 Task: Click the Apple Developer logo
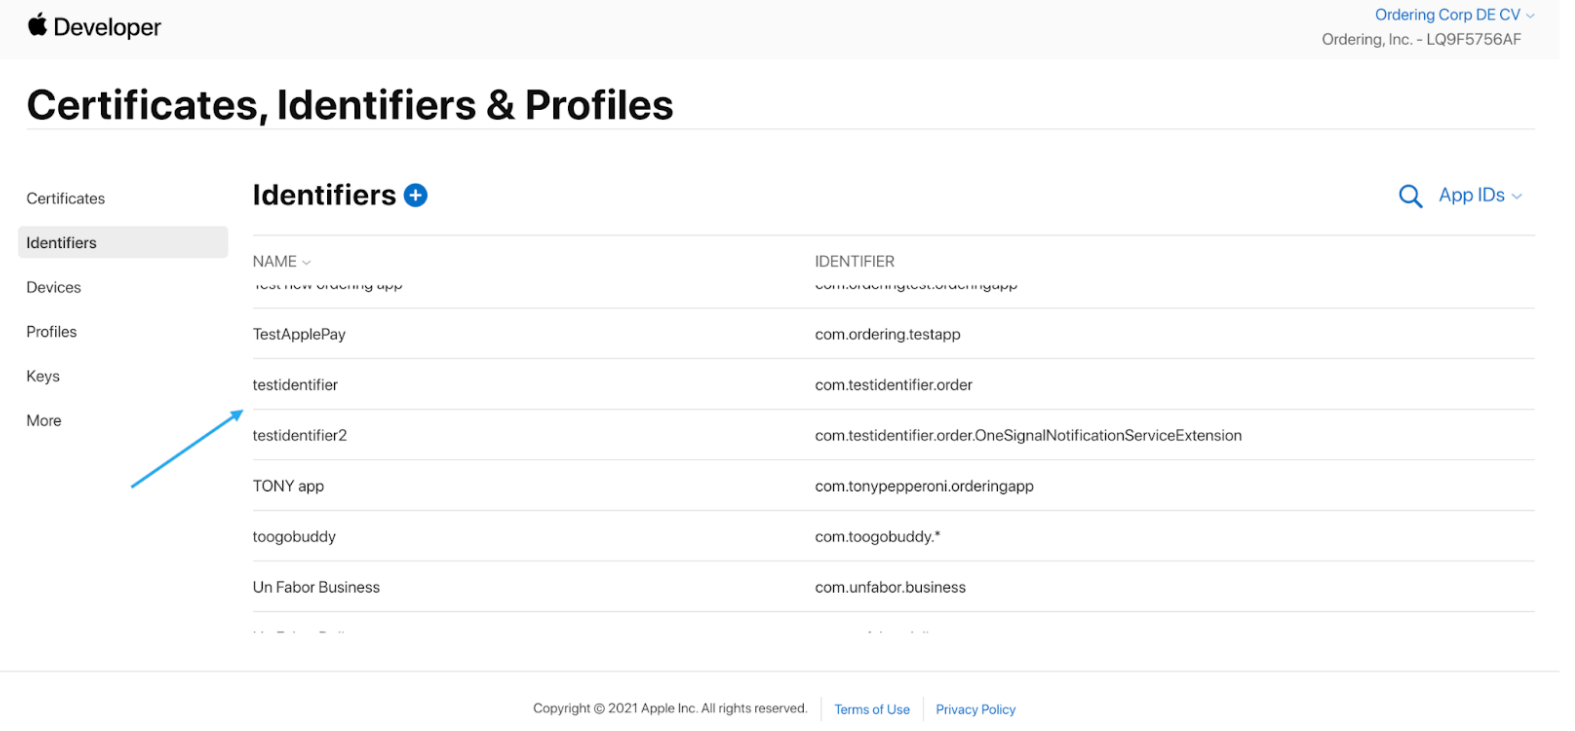(x=94, y=26)
